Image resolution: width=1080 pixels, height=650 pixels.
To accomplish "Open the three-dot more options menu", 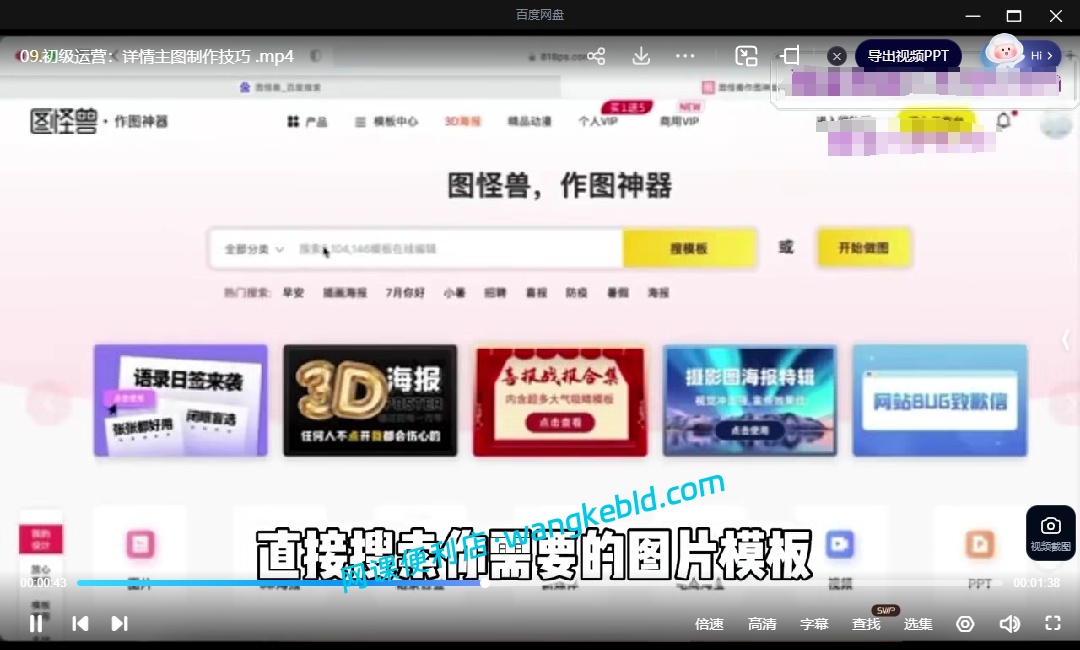I will coord(685,56).
